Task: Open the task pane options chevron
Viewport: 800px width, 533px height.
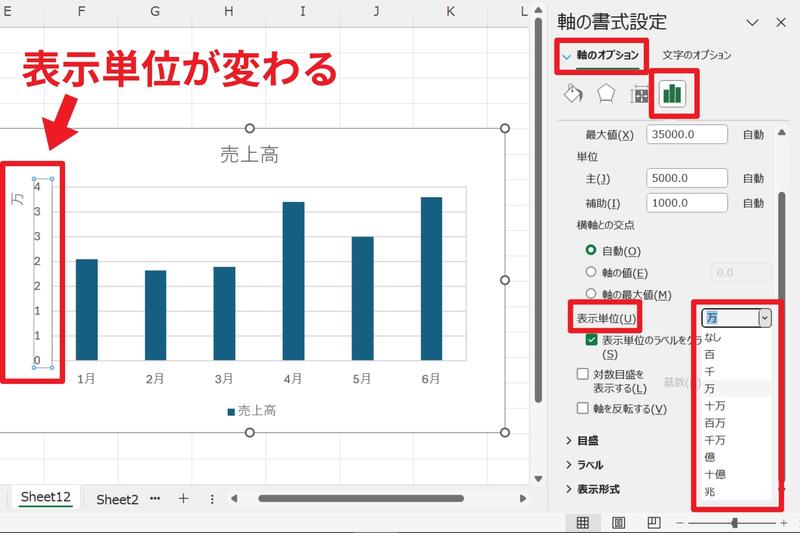Action: 752,22
